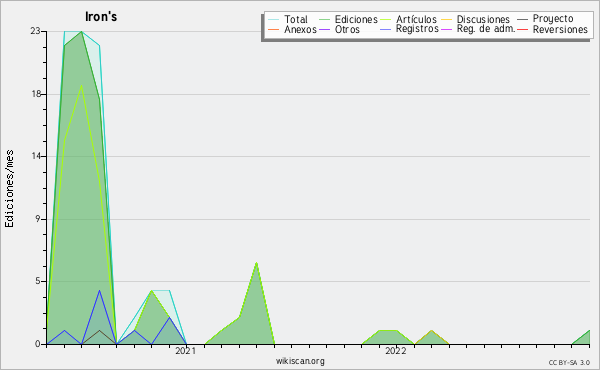This screenshot has height=370, width=600.
Task: Click the y-axis value 9
Action: coord(38,219)
